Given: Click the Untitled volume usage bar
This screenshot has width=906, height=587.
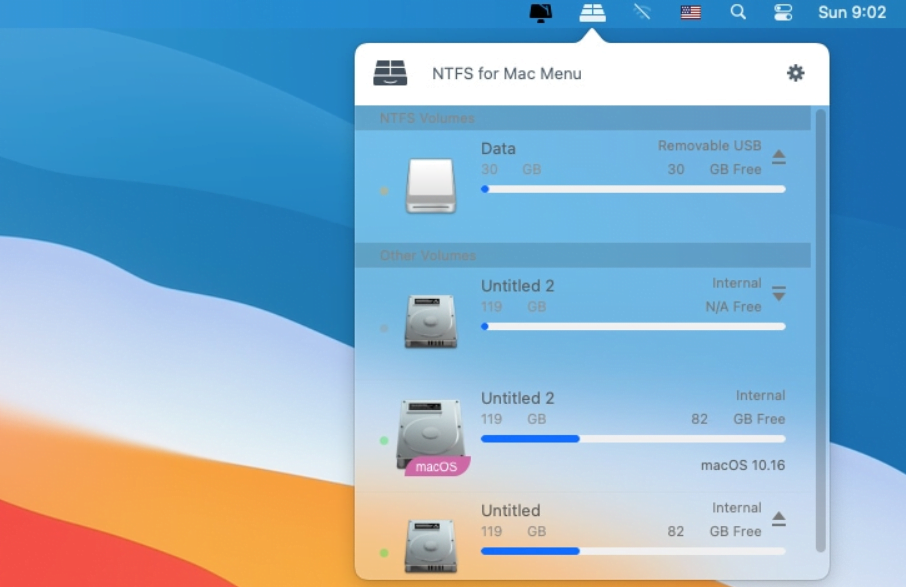Looking at the screenshot, I should 633,551.
